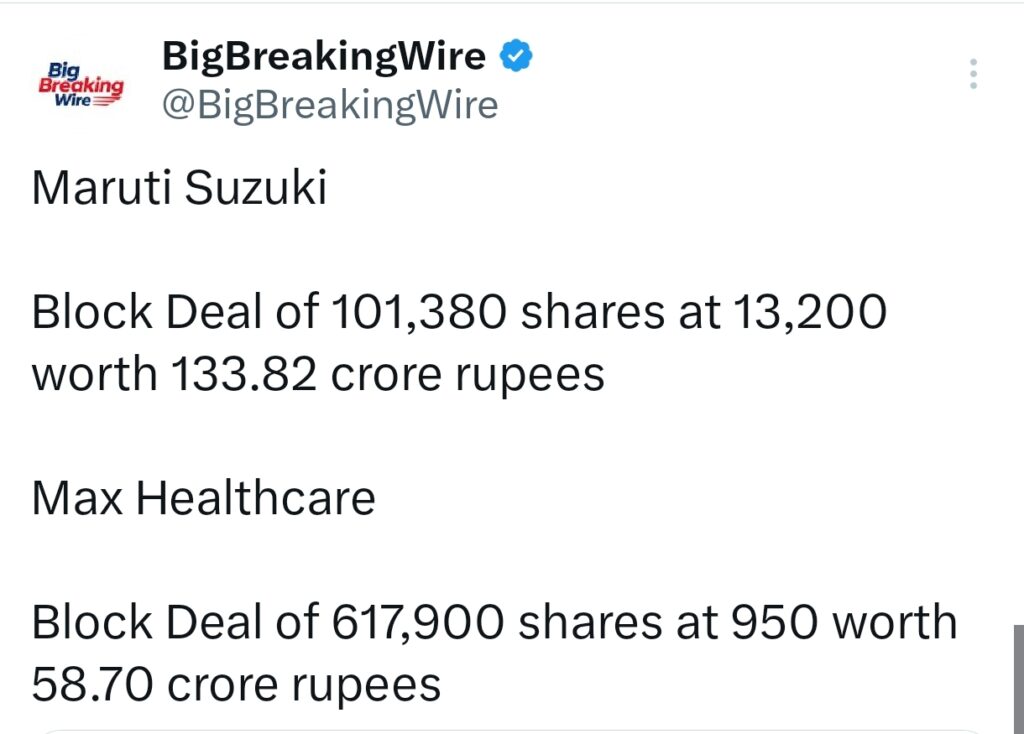Select the Maruti Suzuki text line
1024x734 pixels.
[178, 189]
